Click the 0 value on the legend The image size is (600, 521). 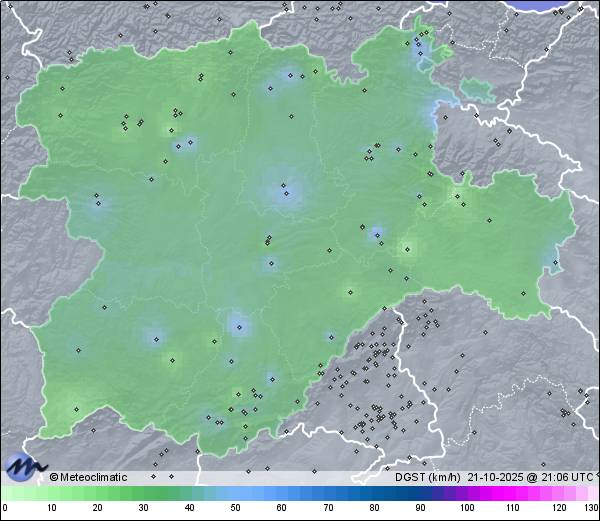[5, 508]
